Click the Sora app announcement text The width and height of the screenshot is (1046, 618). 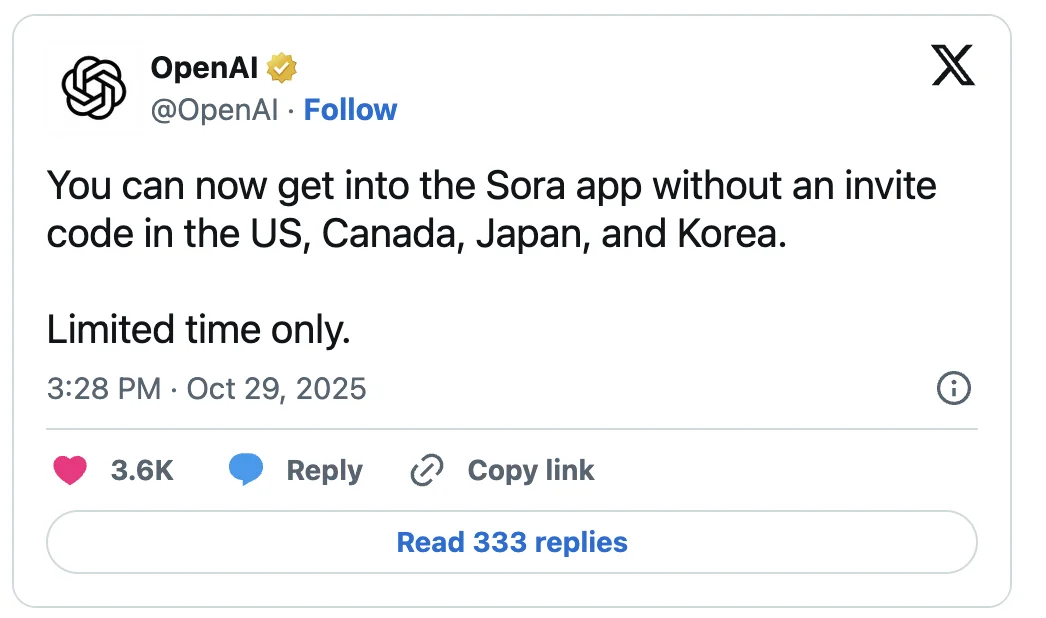490,187
